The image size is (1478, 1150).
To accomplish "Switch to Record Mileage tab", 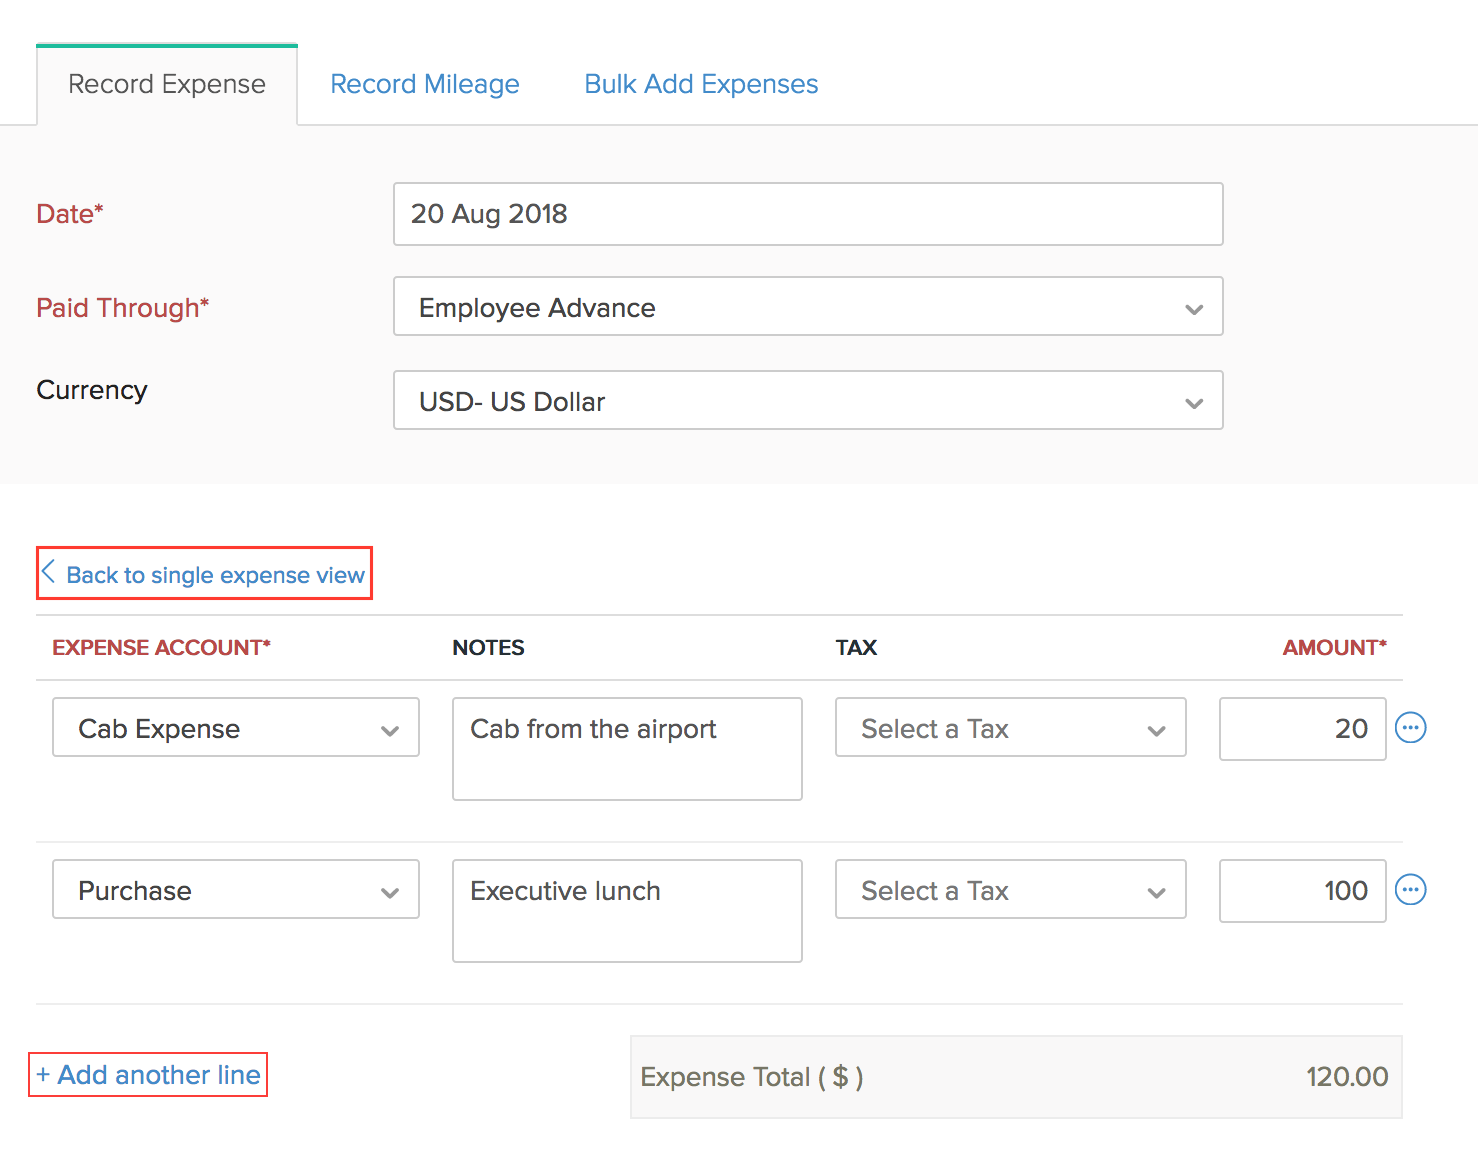I will click(424, 84).
